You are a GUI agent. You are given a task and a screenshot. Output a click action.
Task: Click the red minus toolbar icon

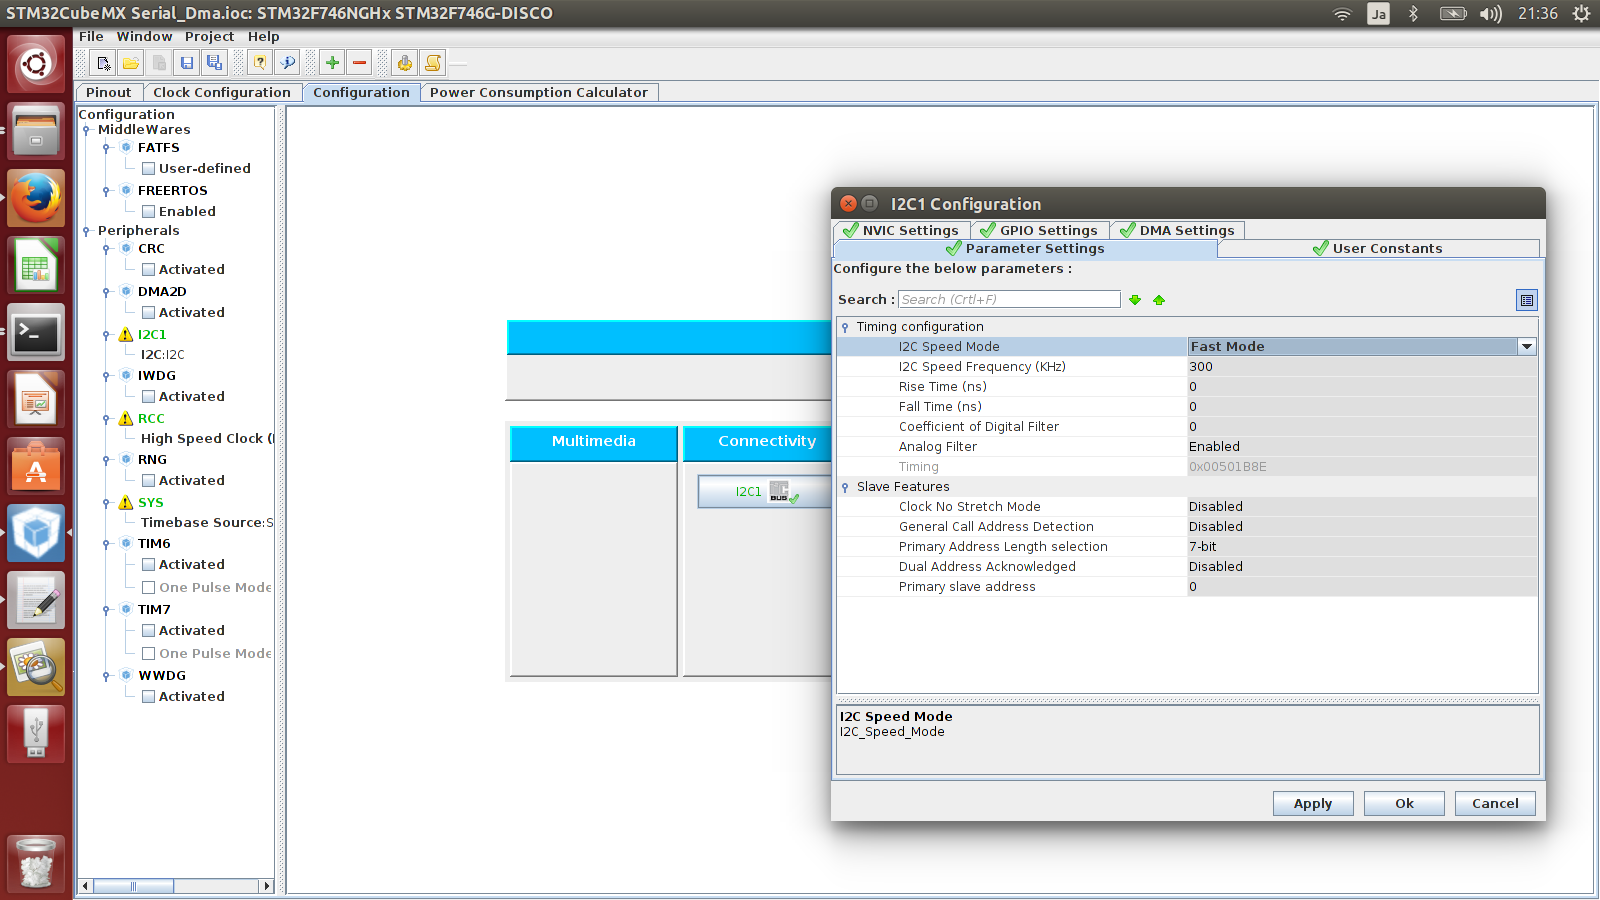tap(360, 63)
